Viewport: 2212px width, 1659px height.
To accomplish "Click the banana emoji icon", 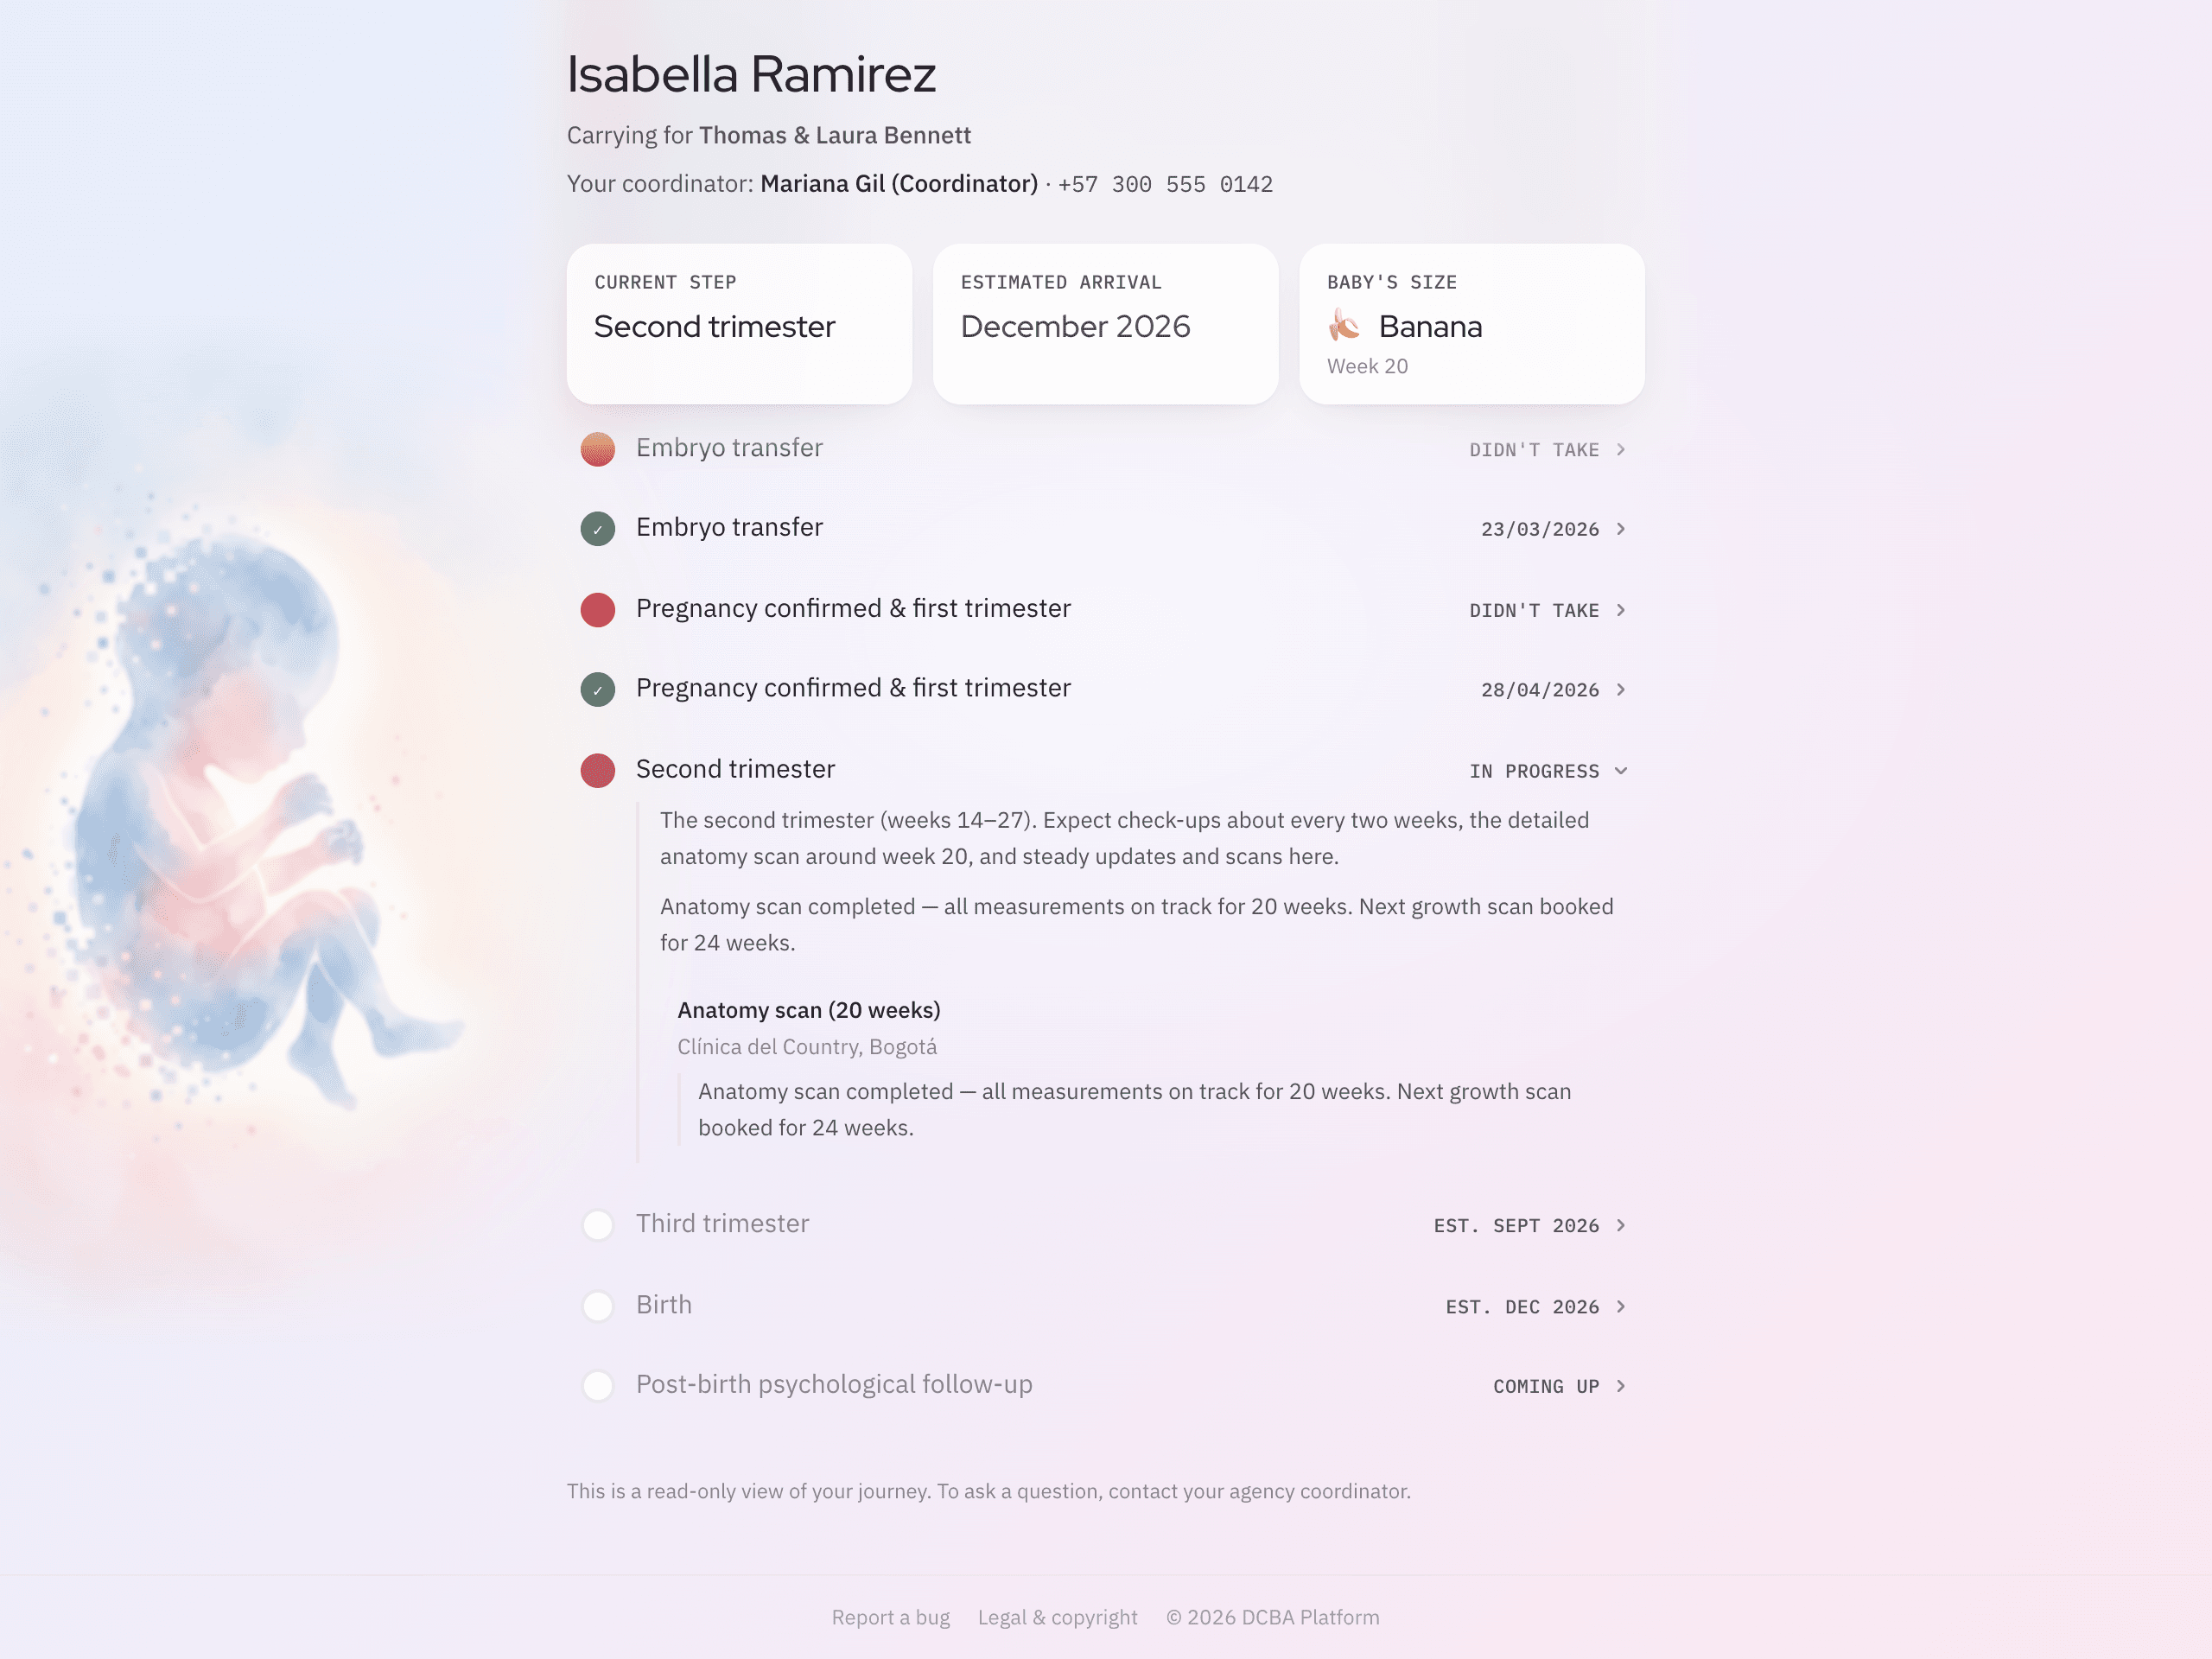I will pyautogui.click(x=1344, y=326).
